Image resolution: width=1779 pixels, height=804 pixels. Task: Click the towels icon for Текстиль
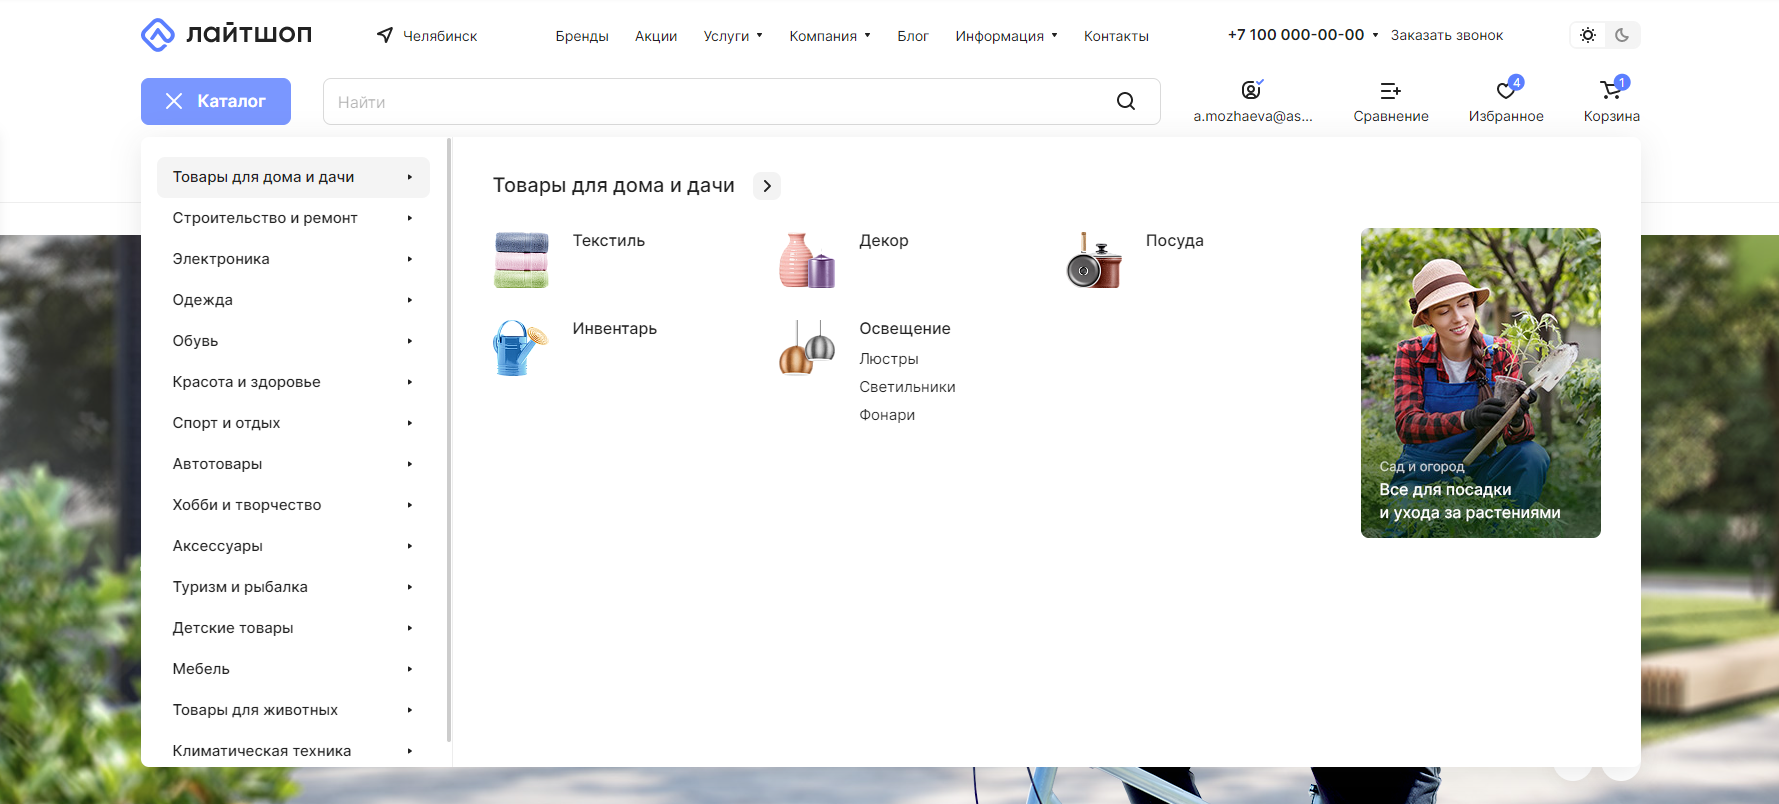coord(521,260)
